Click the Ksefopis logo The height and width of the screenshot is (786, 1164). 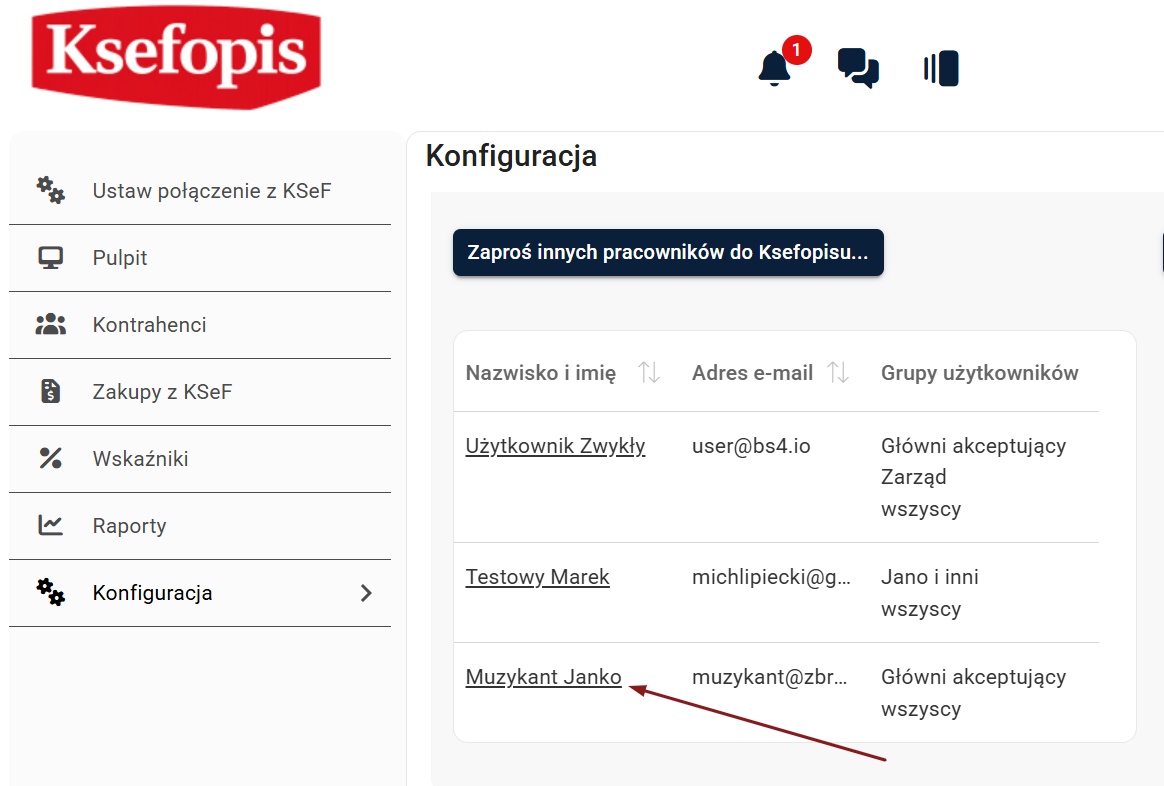point(176,55)
